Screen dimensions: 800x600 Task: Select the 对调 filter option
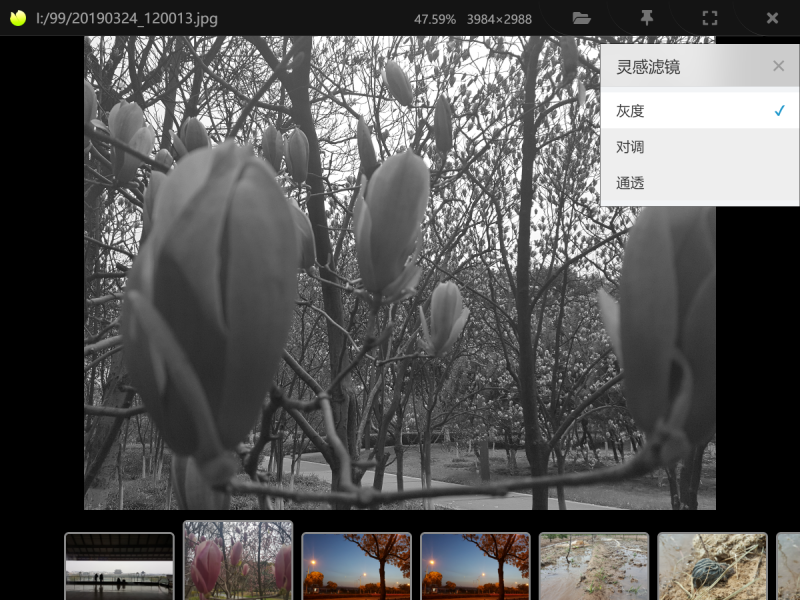pos(699,147)
